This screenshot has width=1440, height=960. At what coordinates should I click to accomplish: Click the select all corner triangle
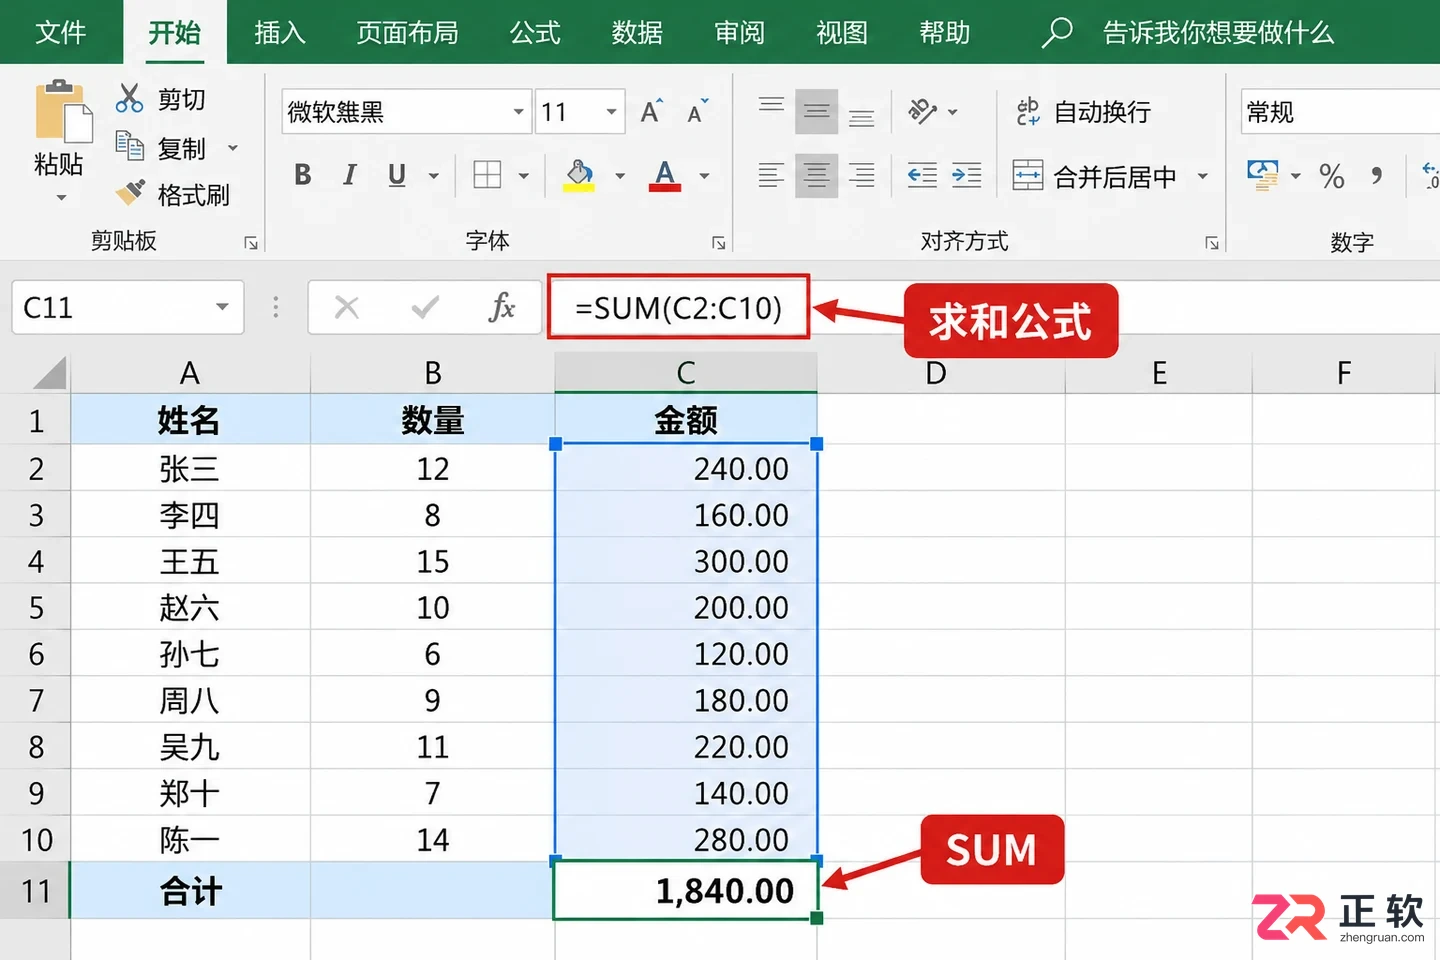[49, 373]
